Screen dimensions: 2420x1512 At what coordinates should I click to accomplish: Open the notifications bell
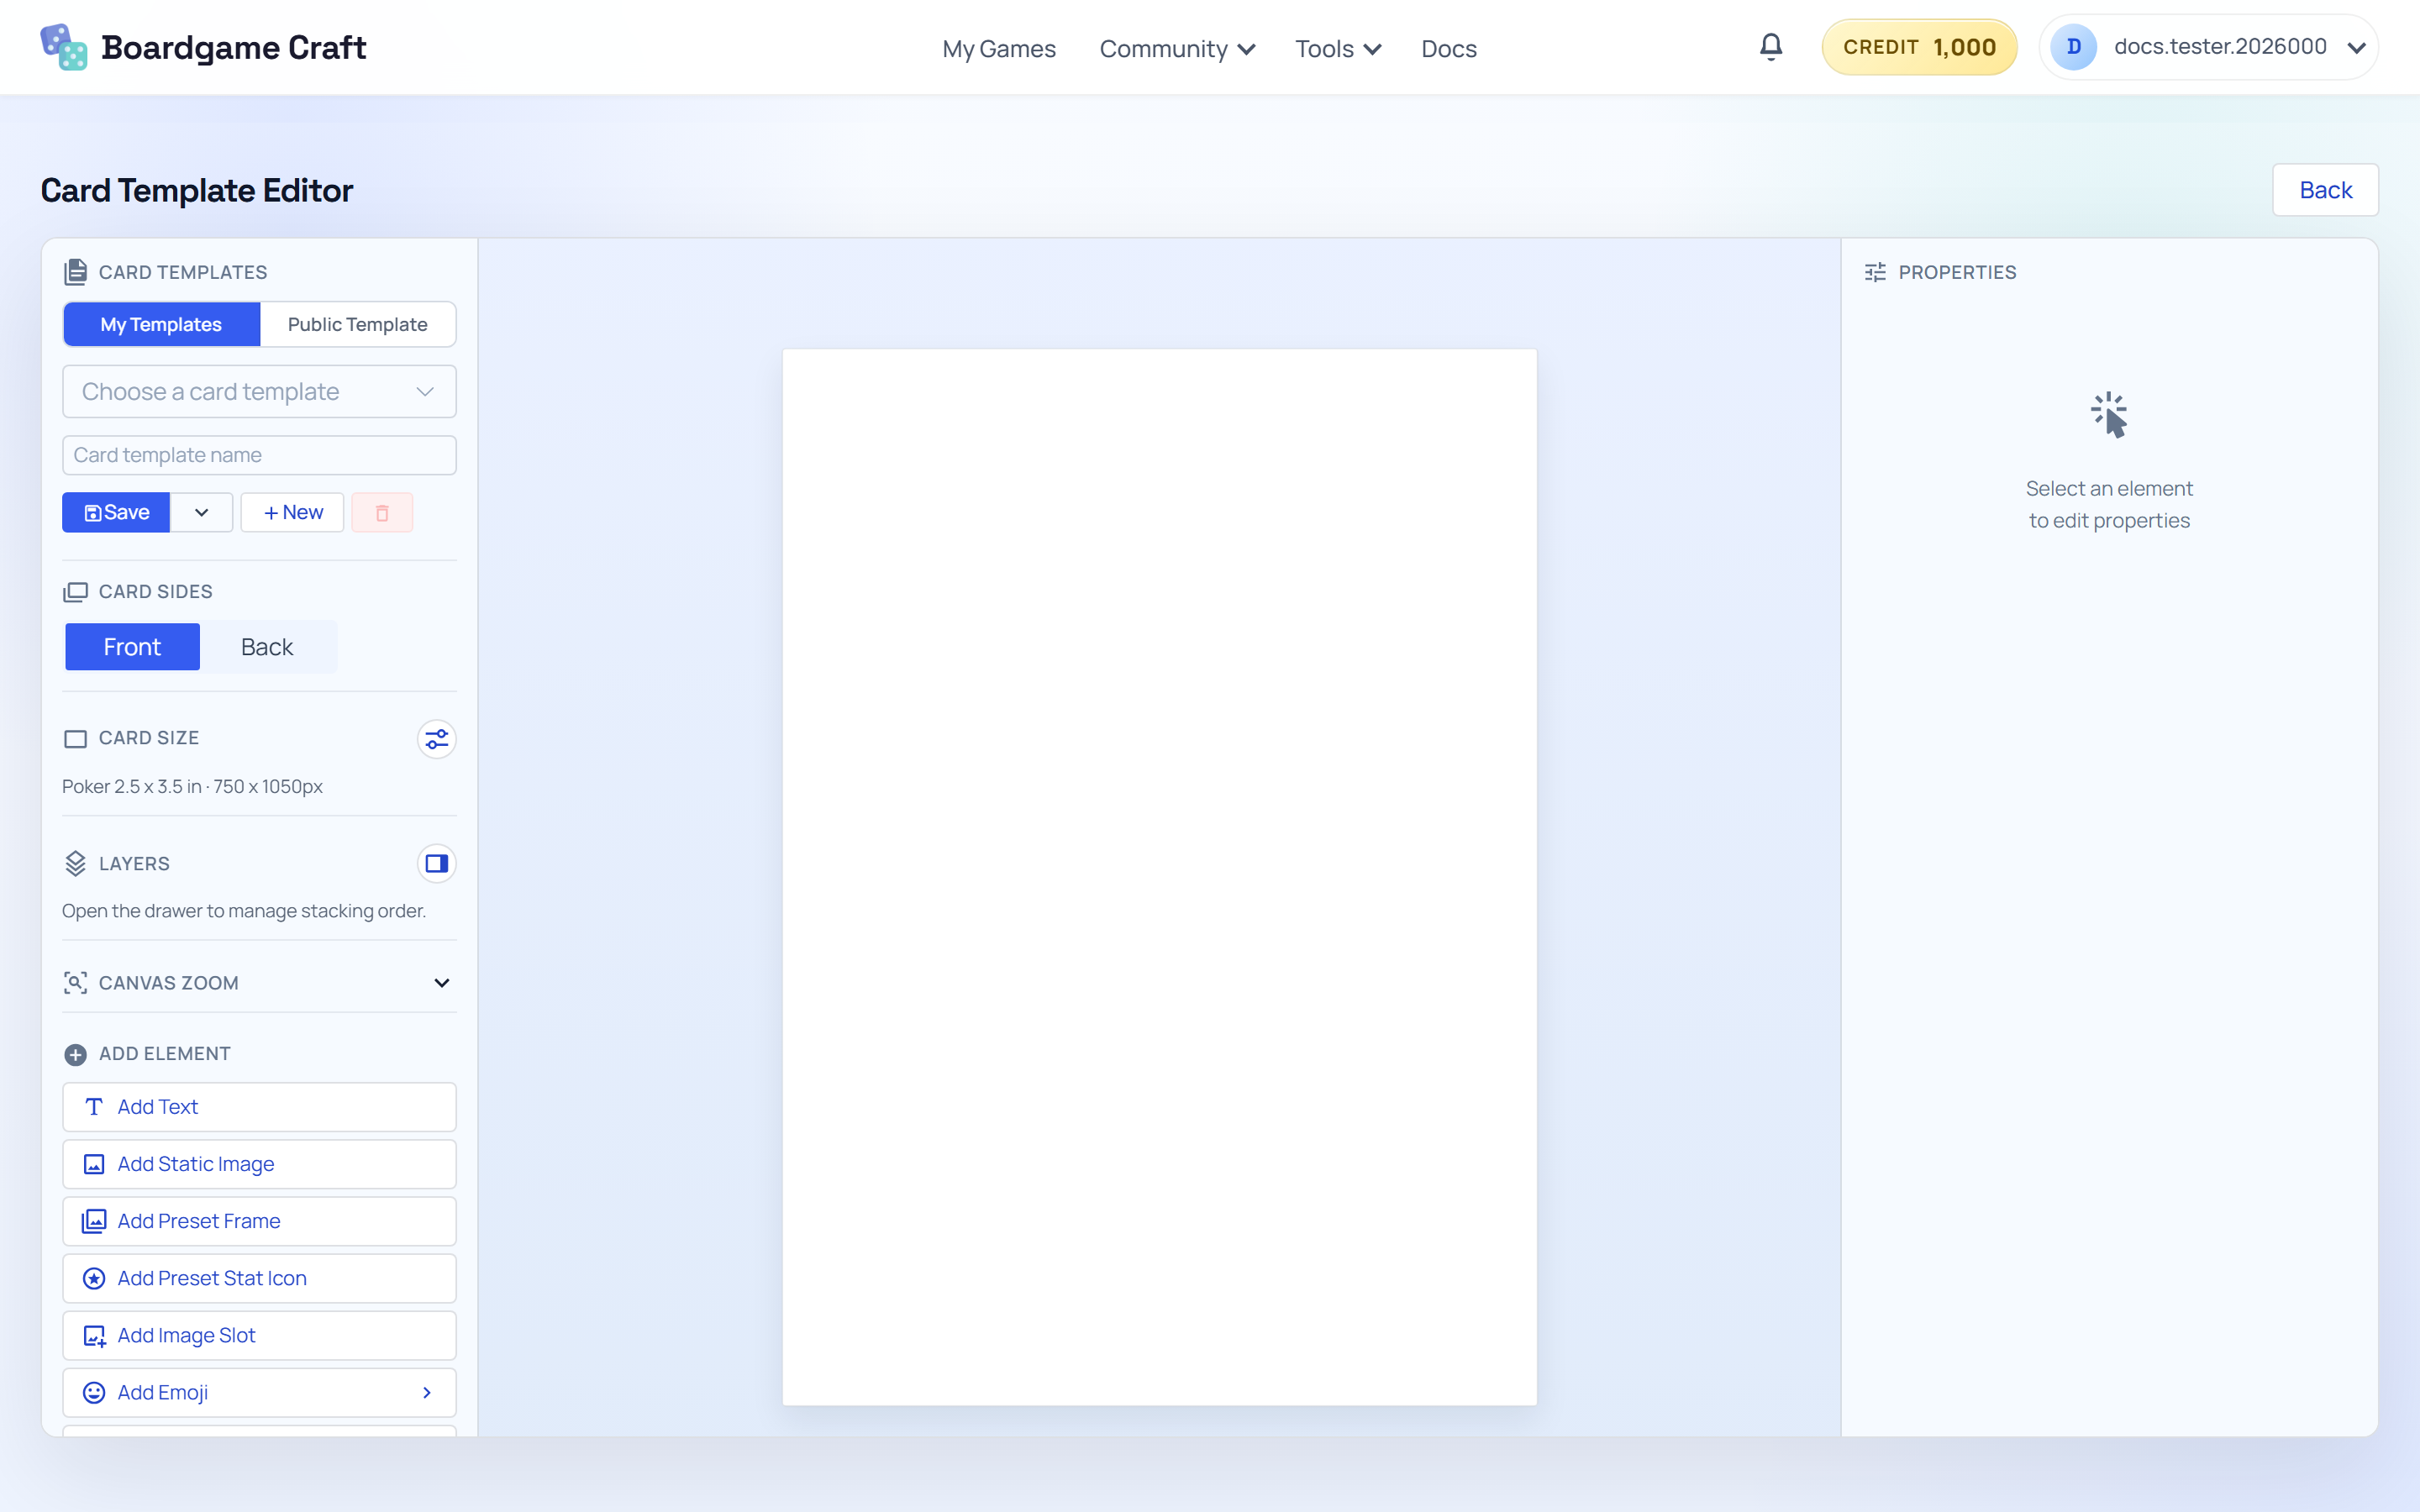coord(1771,46)
